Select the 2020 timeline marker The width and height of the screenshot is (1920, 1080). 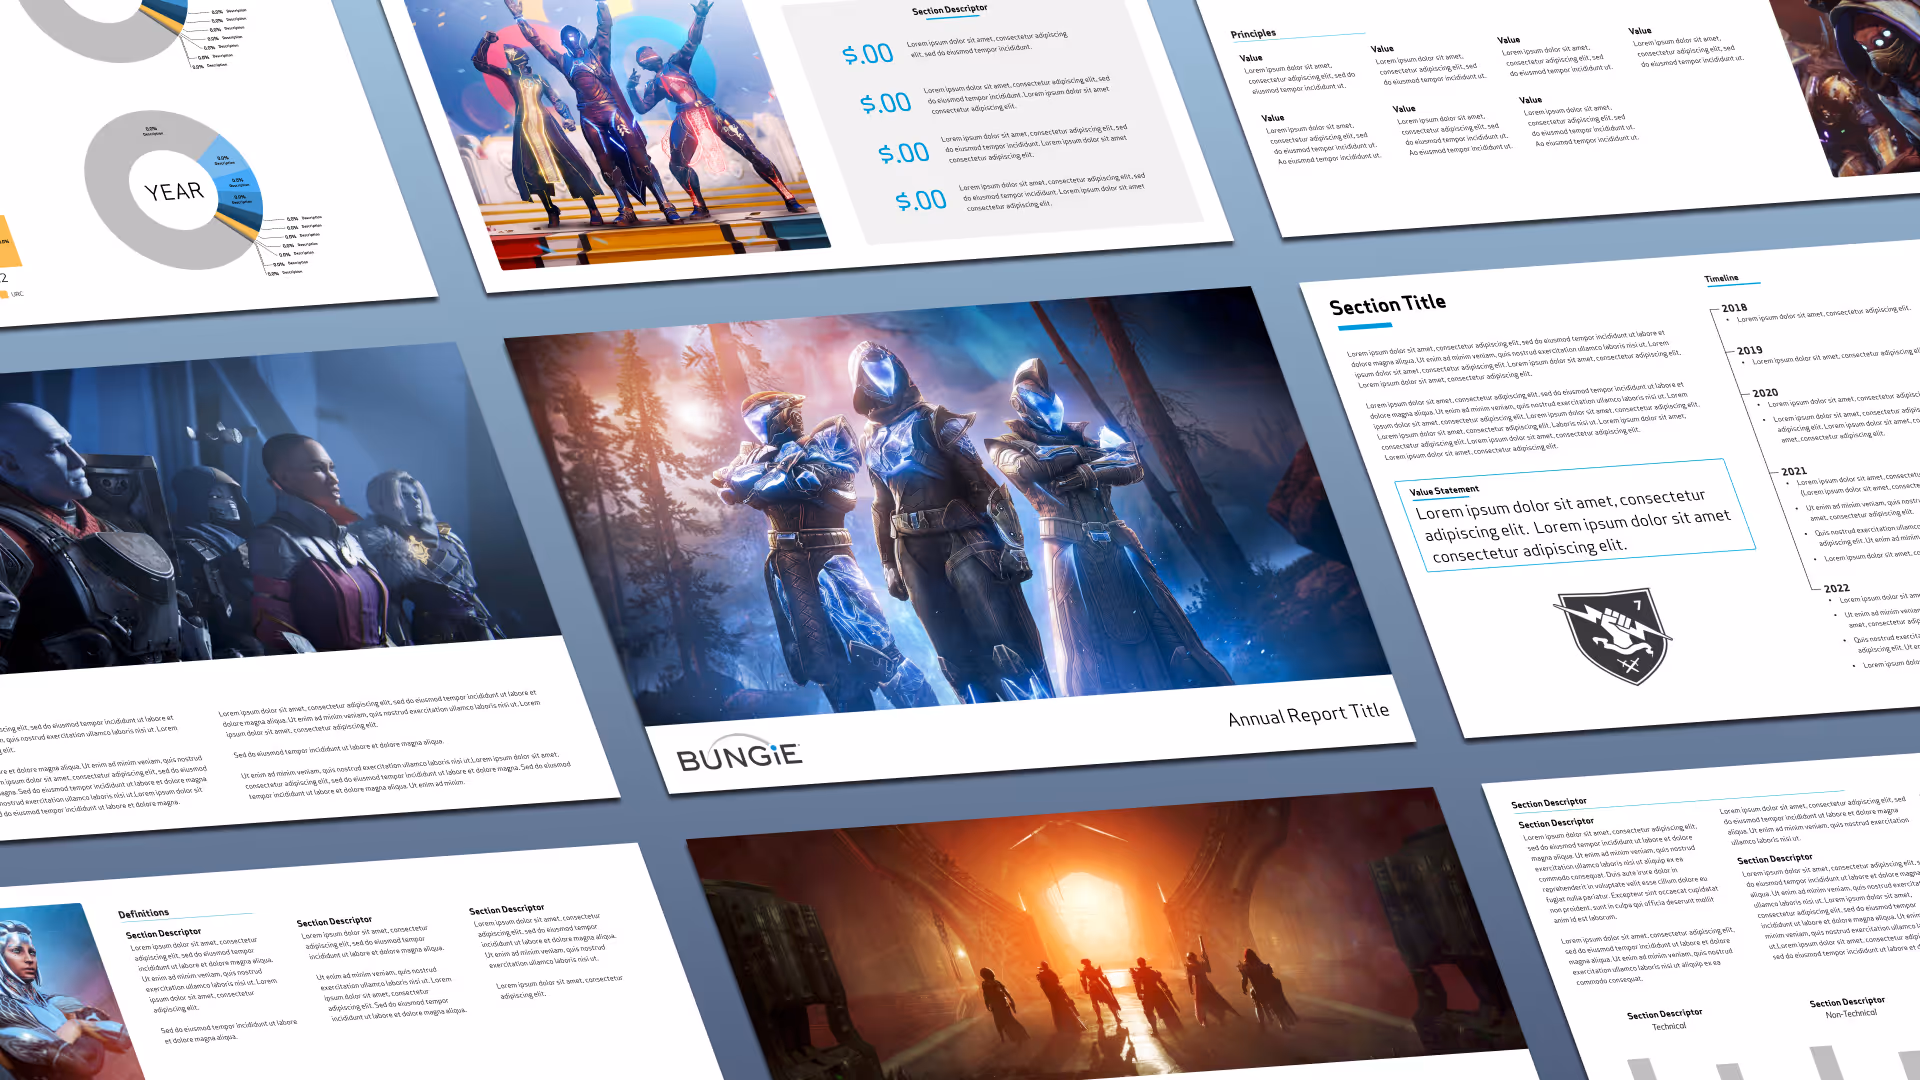coord(1765,393)
